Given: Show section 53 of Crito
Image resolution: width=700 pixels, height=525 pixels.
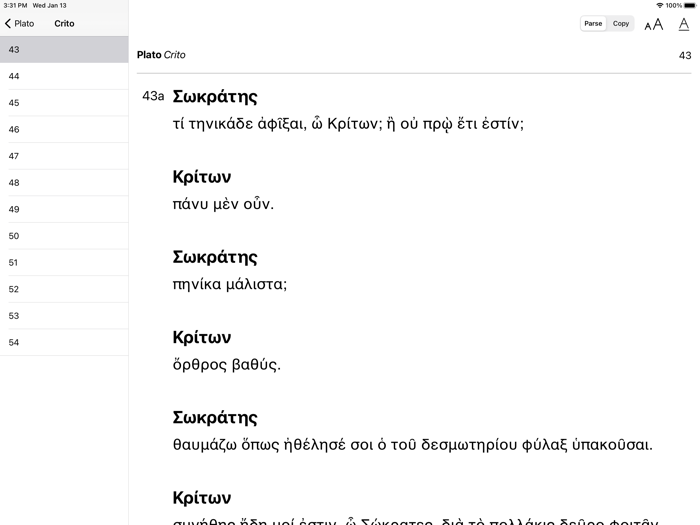Looking at the screenshot, I should coord(64,316).
